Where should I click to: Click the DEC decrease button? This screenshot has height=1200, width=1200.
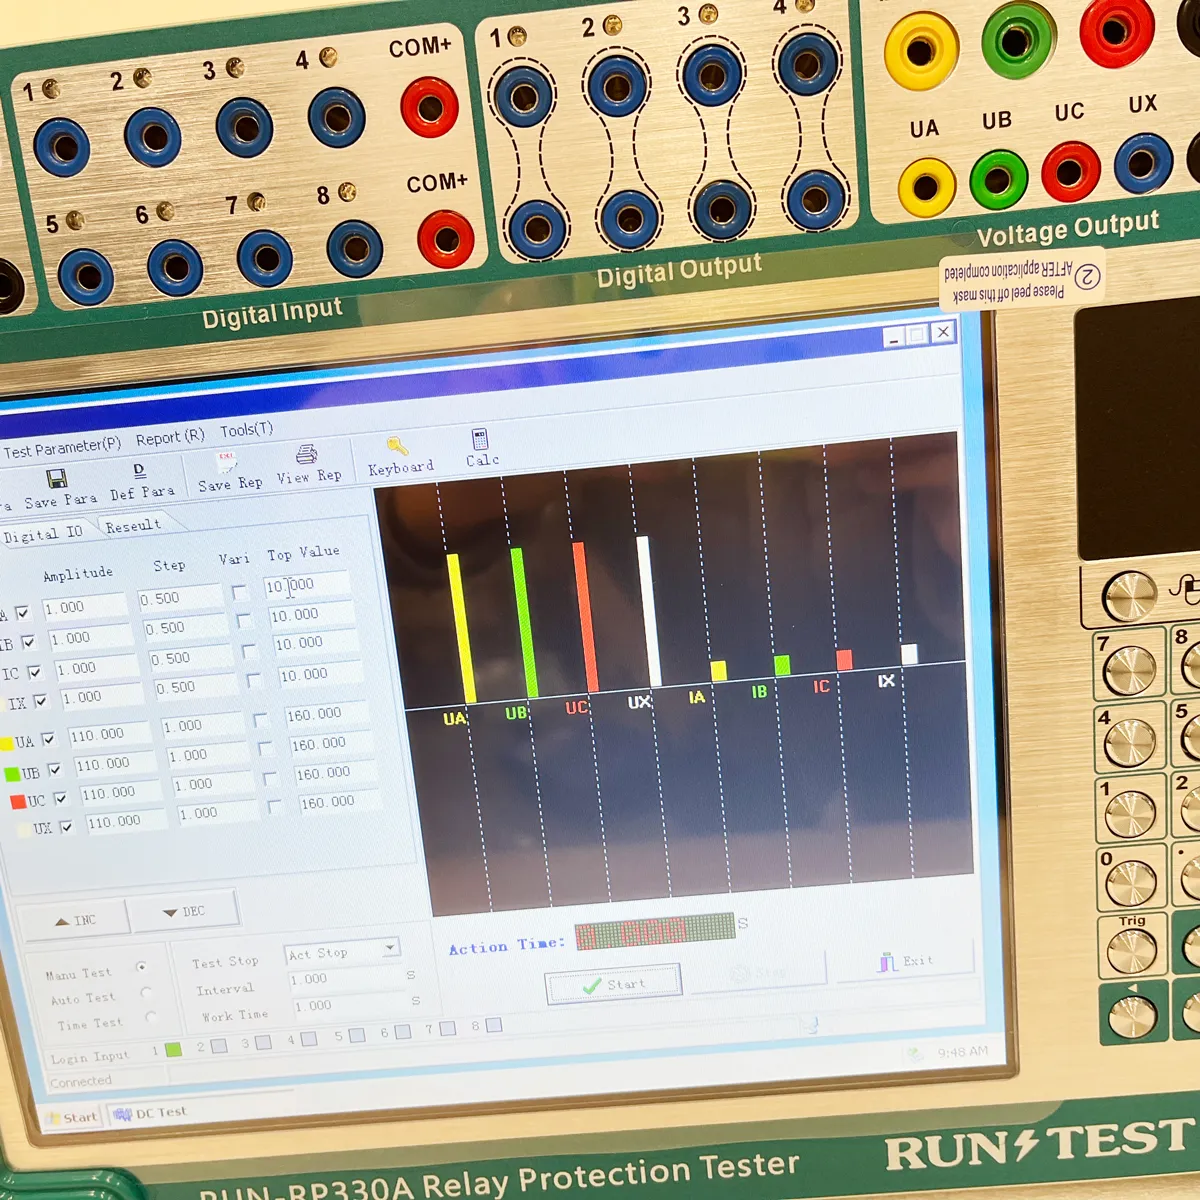pos(185,911)
